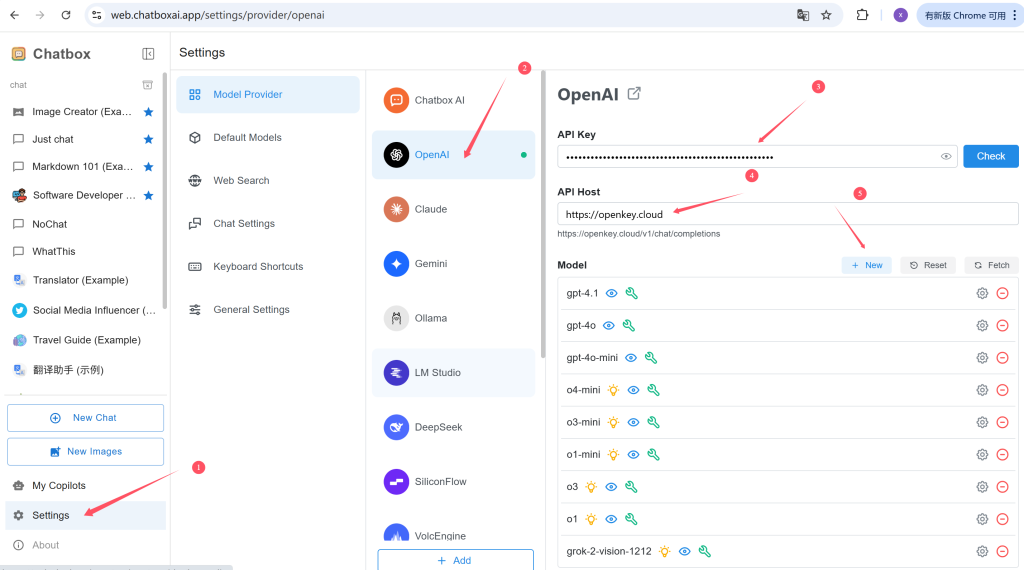The height and width of the screenshot is (570, 1024).
Task: Select the Ollama provider
Action: [x=453, y=319]
